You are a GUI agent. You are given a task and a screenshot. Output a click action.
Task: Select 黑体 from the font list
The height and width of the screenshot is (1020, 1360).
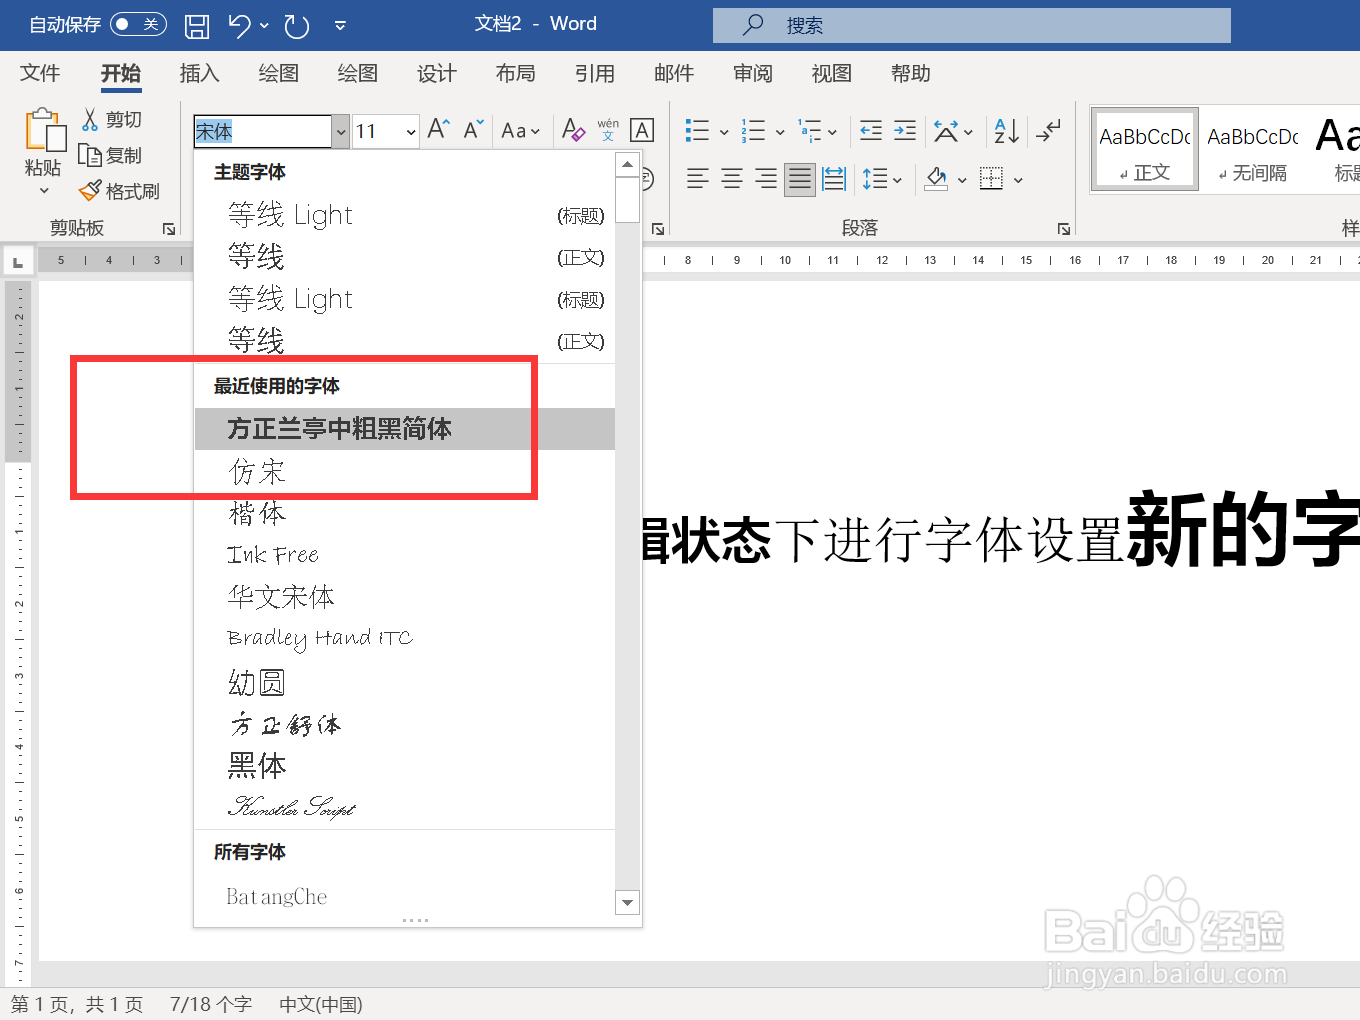click(257, 765)
